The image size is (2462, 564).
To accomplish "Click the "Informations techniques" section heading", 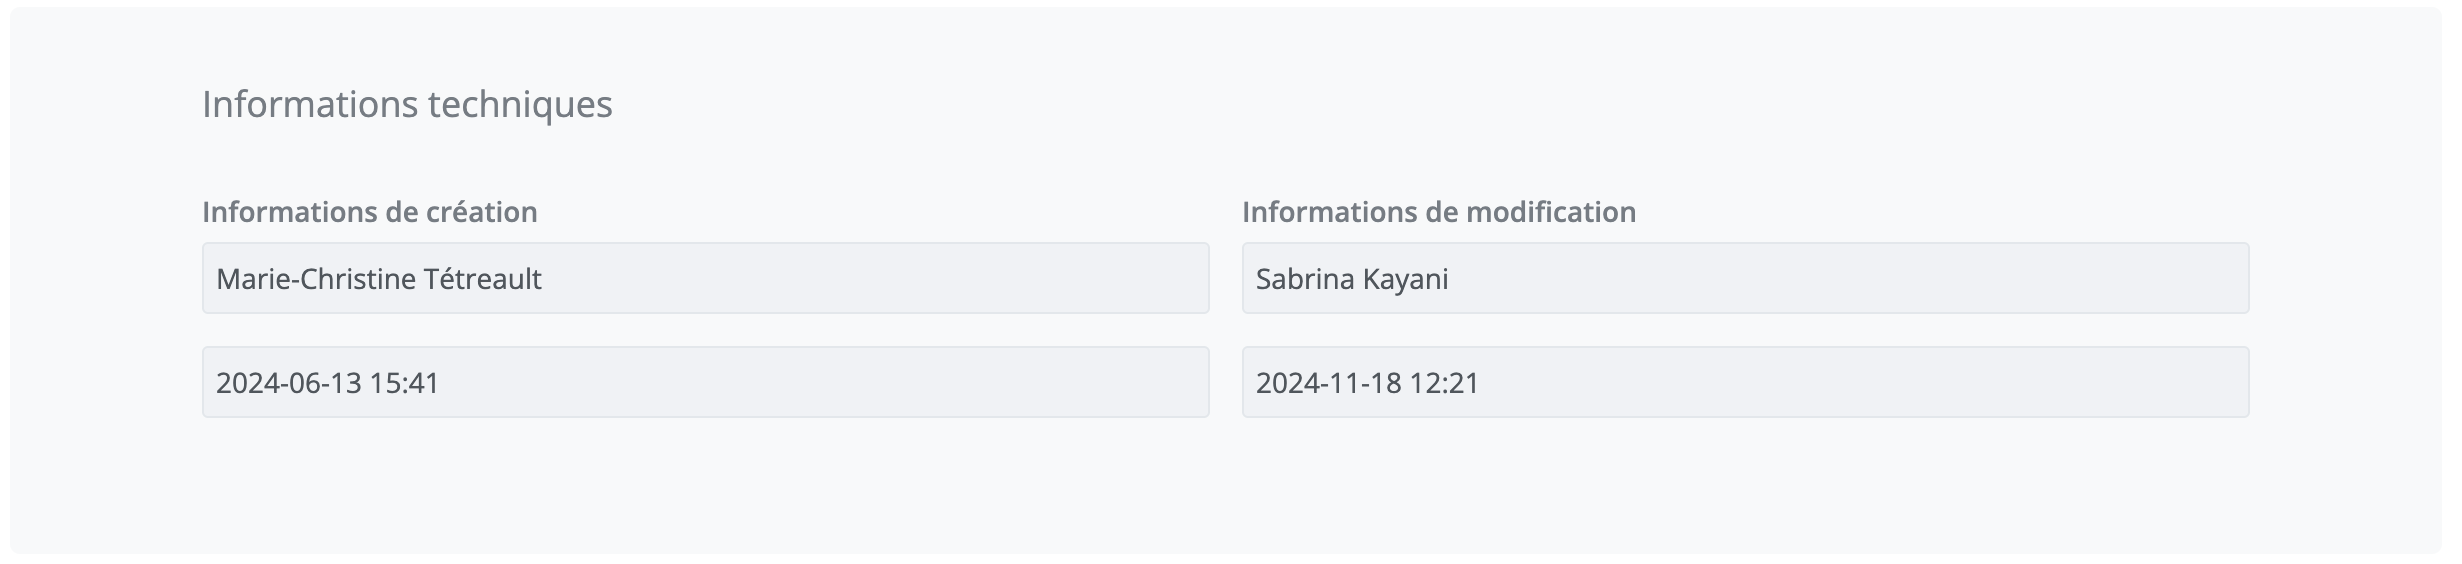I will [407, 104].
